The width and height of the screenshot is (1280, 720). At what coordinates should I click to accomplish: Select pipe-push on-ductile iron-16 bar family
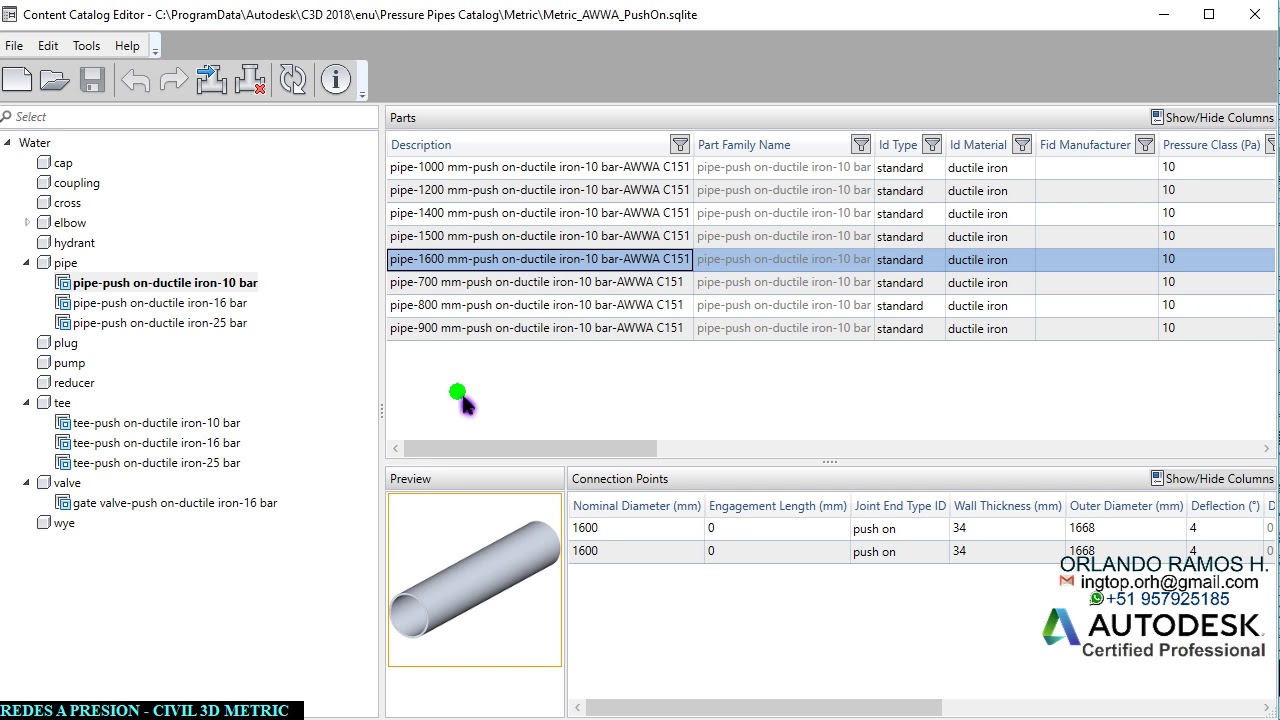(160, 303)
